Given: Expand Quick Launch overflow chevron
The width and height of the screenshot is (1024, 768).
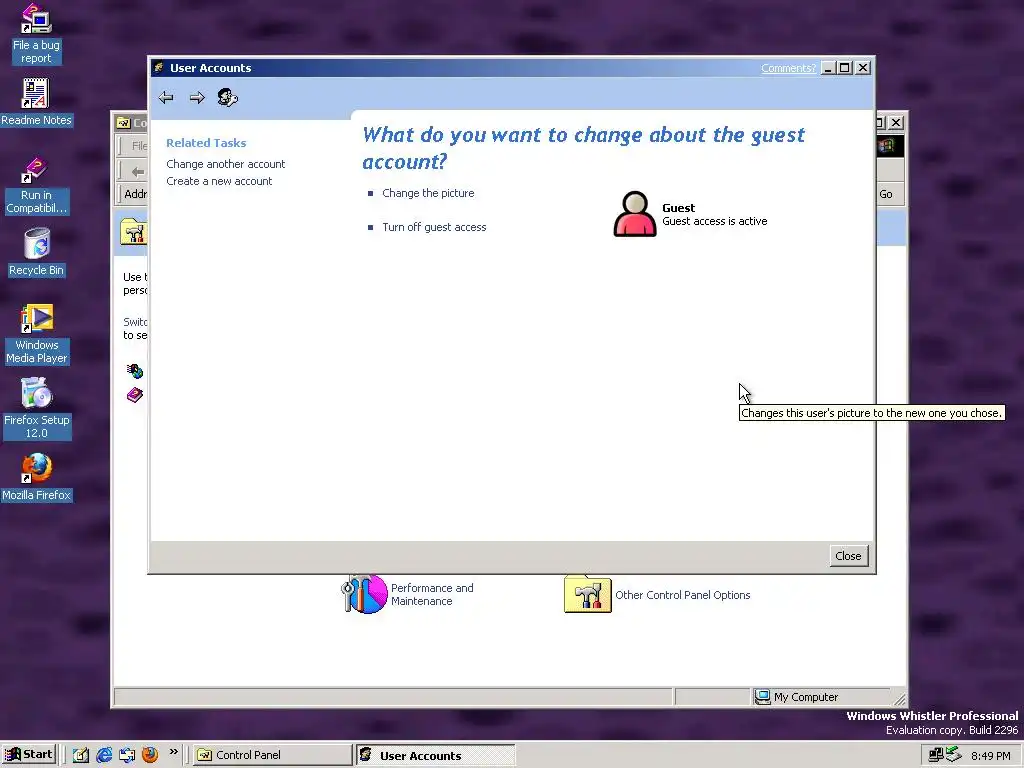Looking at the screenshot, I should click(x=174, y=752).
